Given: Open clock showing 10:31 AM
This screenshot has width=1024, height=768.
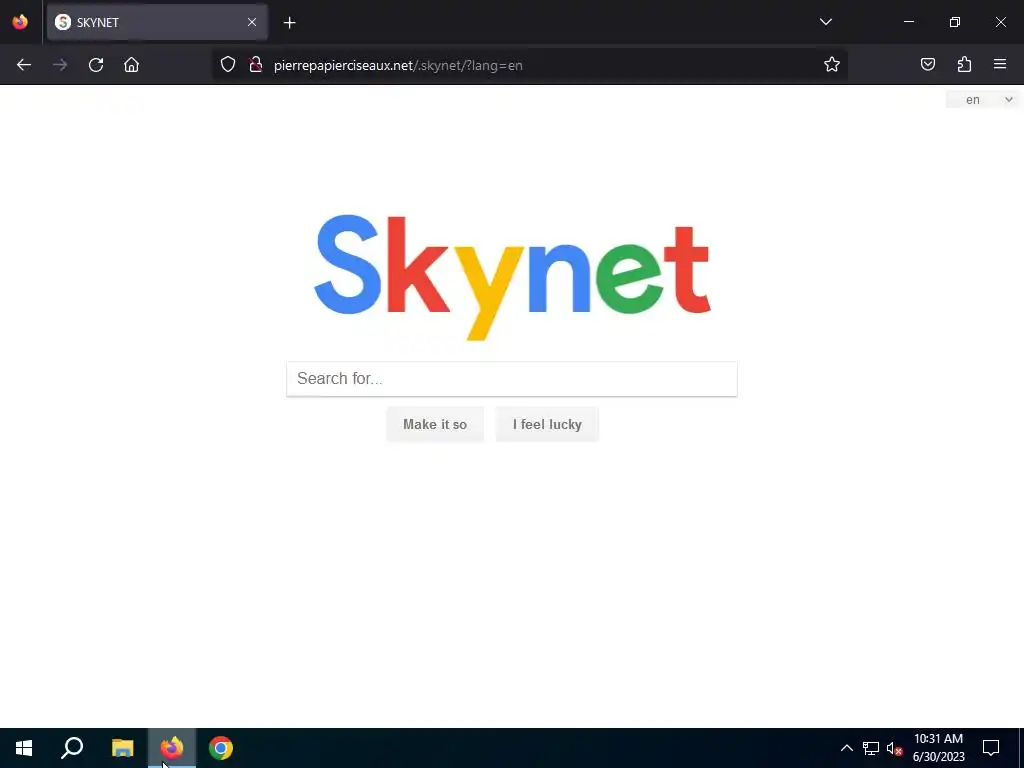Looking at the screenshot, I should (938, 748).
